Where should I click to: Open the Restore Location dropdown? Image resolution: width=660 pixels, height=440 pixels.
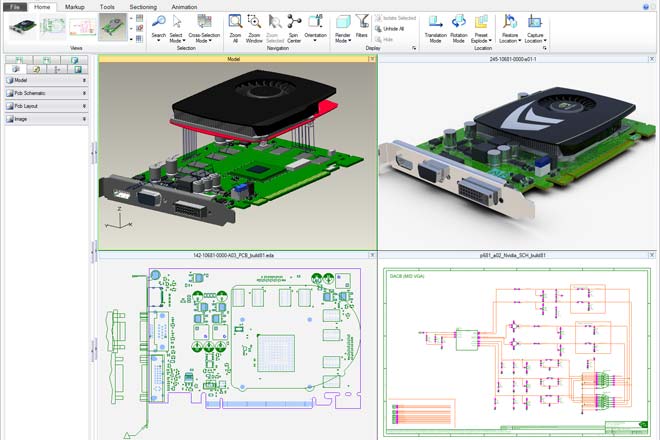(510, 38)
